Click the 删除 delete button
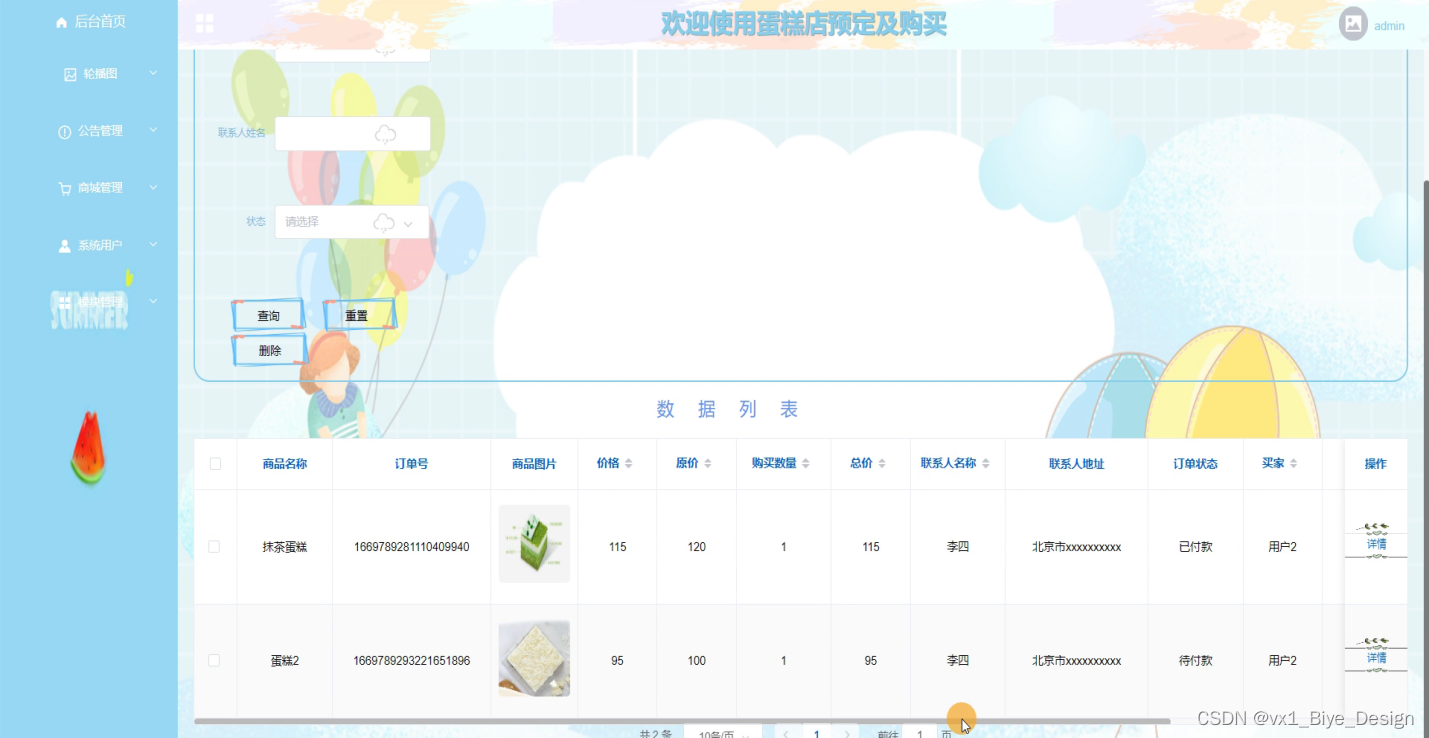The height and width of the screenshot is (738, 1429). coord(269,350)
